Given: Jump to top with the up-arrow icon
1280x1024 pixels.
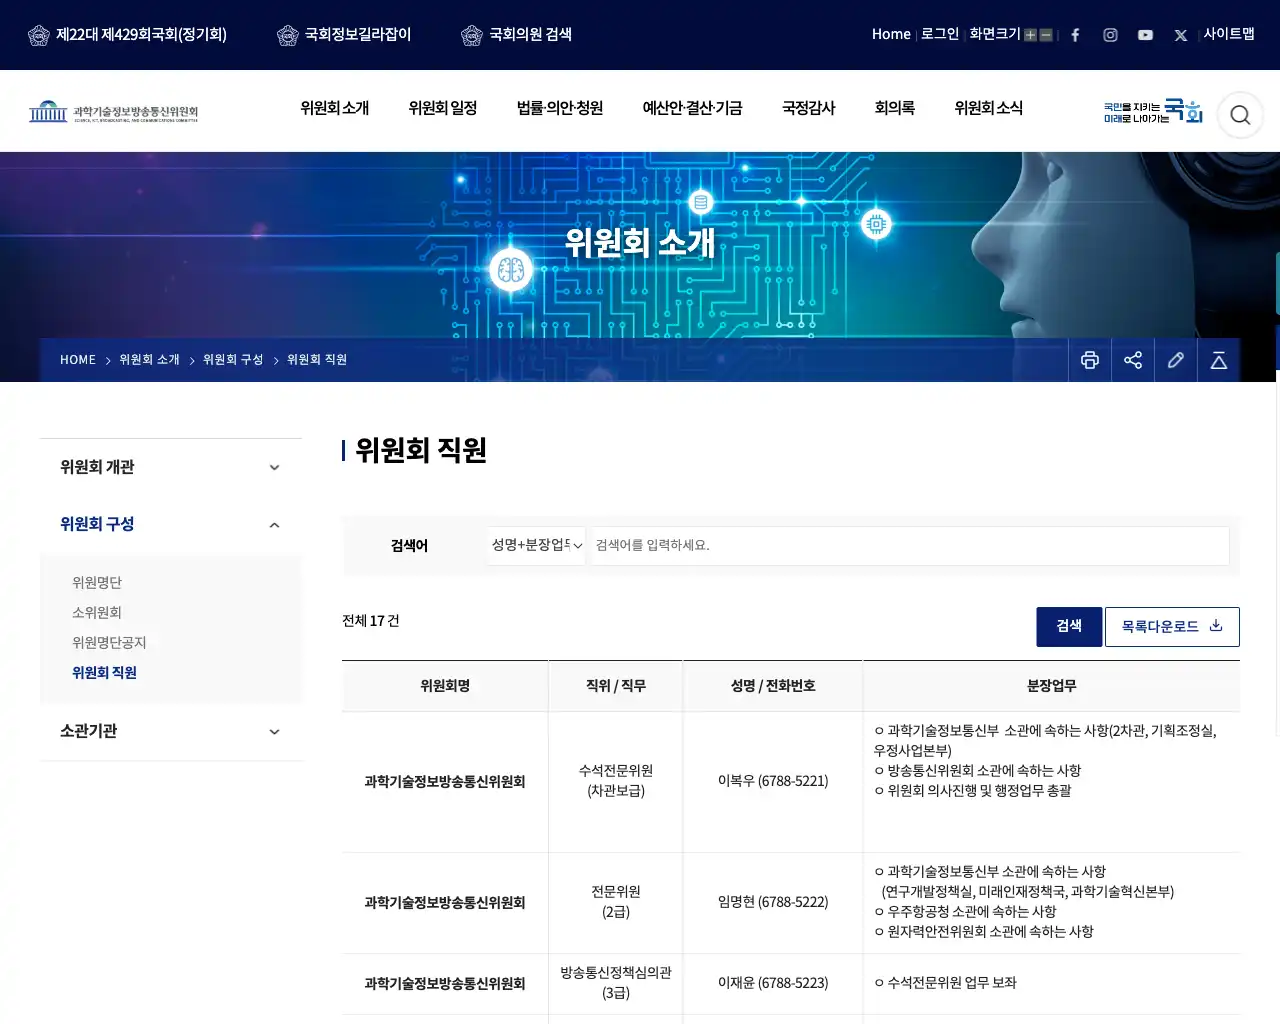Looking at the screenshot, I should [x=1219, y=360].
